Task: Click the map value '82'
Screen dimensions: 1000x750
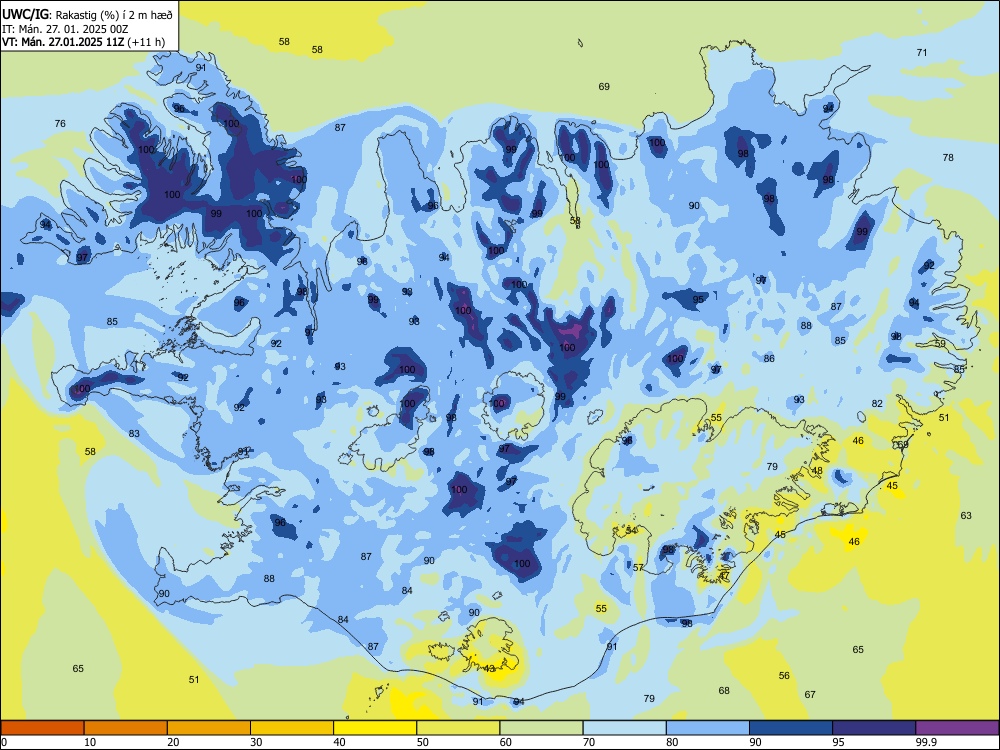Action: pyautogui.click(x=877, y=403)
